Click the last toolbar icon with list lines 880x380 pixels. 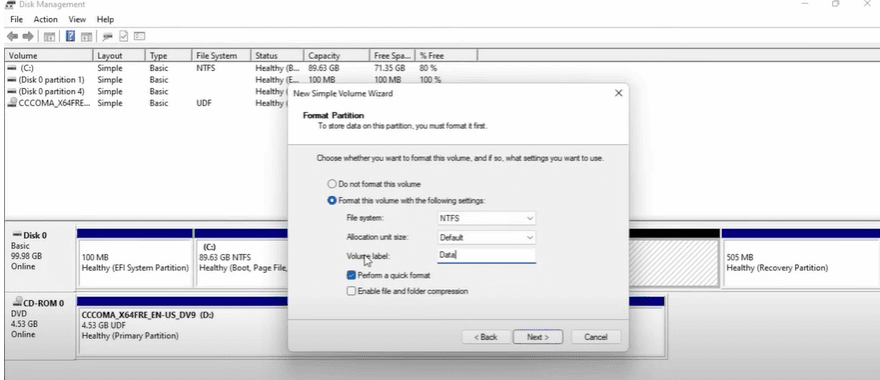(x=139, y=36)
